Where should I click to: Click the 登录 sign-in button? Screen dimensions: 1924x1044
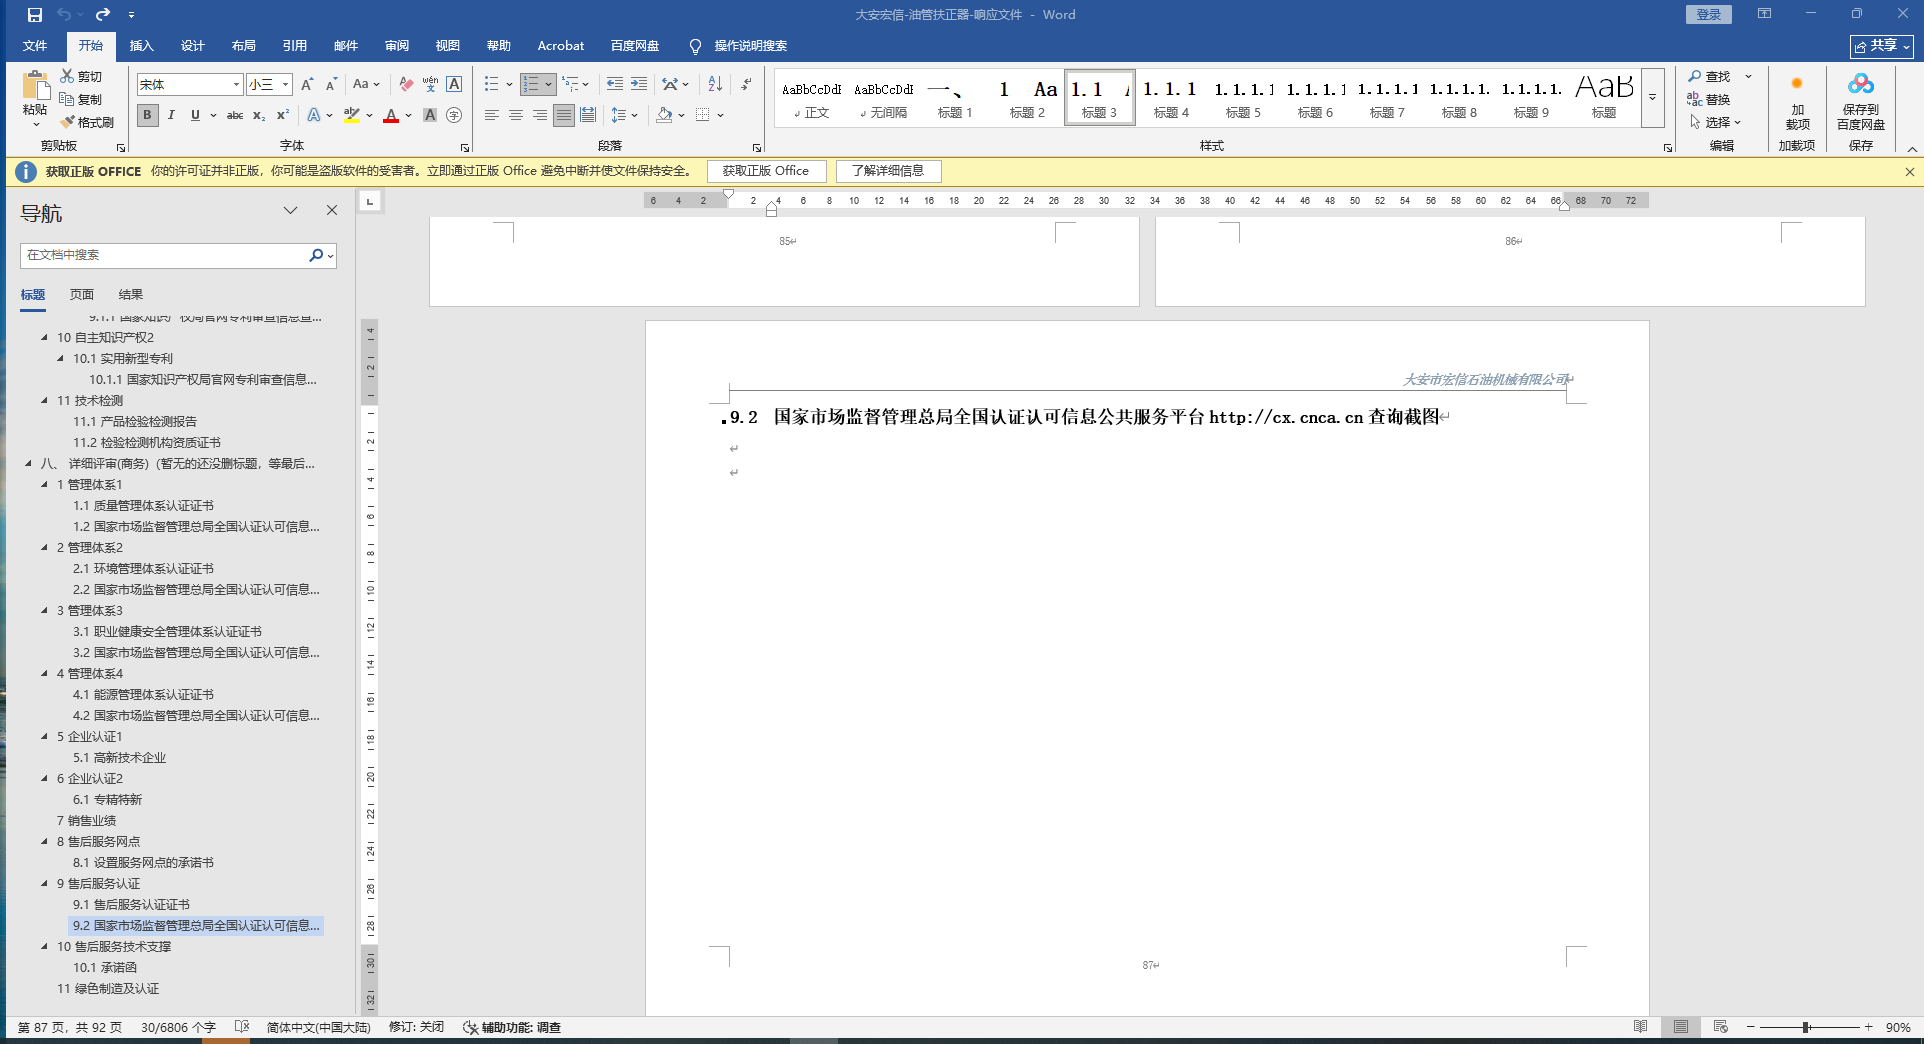1708,15
